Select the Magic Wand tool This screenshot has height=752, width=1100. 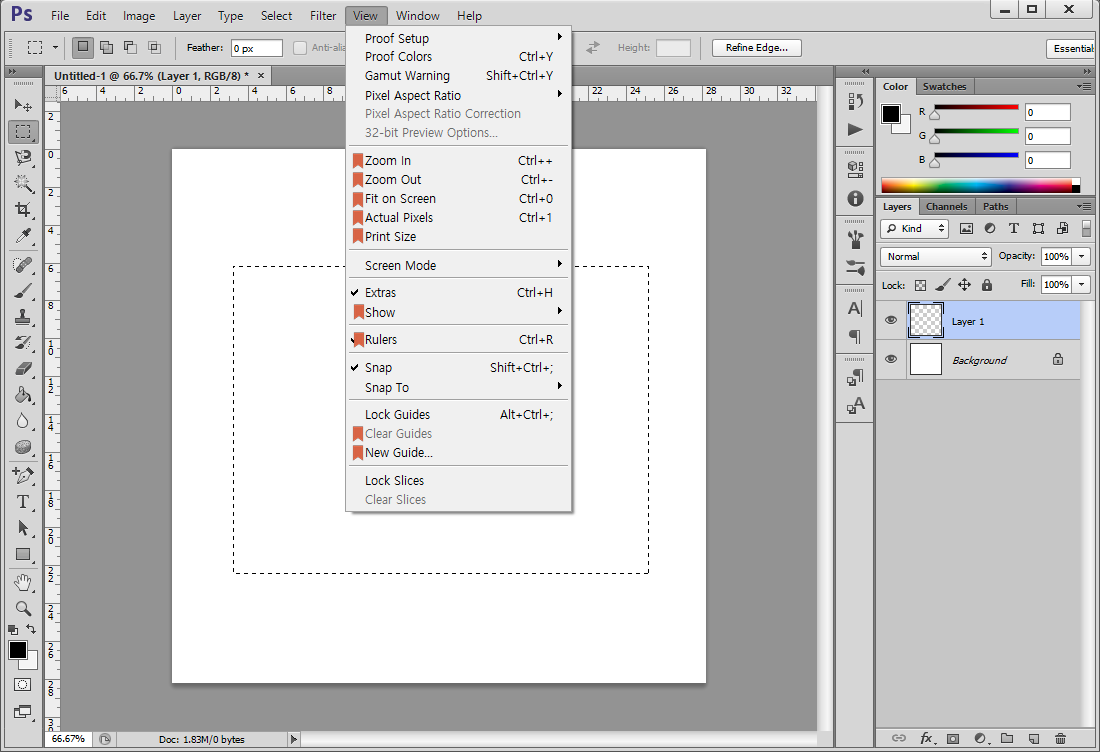click(x=23, y=184)
